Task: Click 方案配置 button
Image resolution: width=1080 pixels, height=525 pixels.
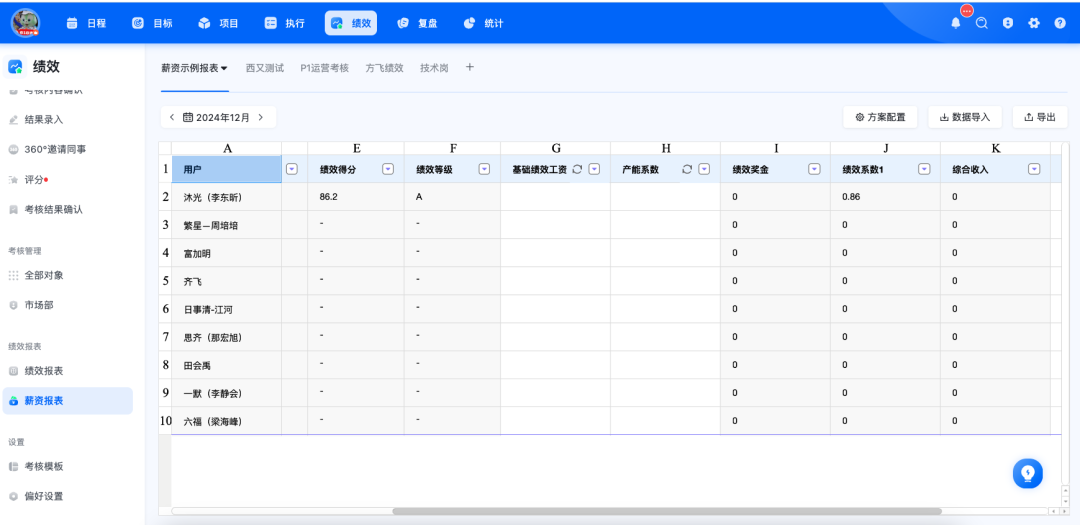Action: [880, 117]
